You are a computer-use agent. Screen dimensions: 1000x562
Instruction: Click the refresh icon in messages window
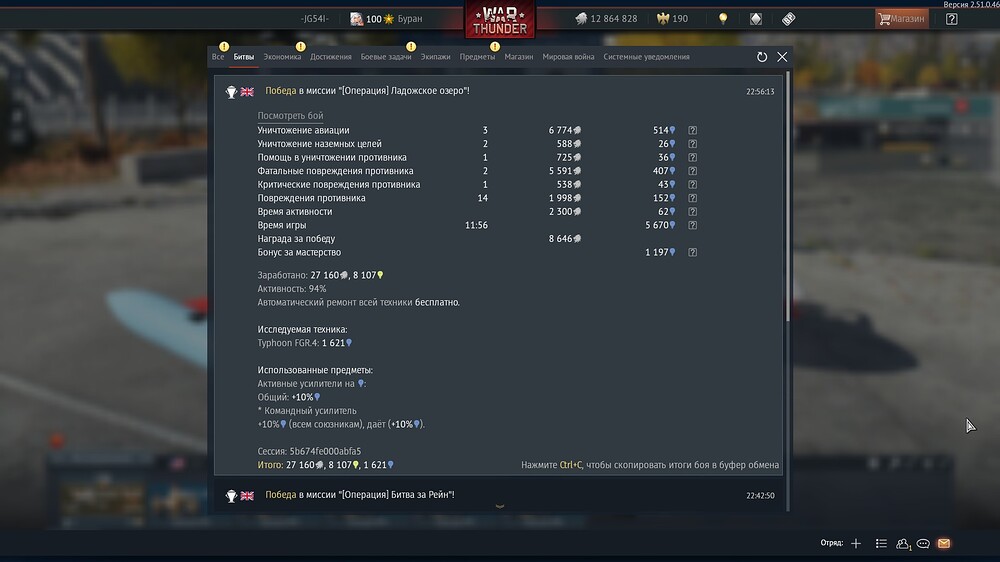pyautogui.click(x=761, y=57)
